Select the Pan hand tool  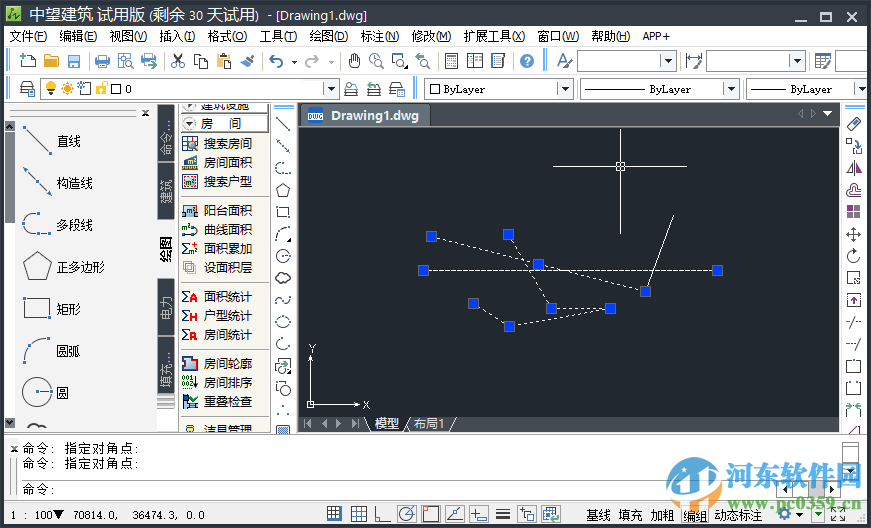(x=354, y=61)
